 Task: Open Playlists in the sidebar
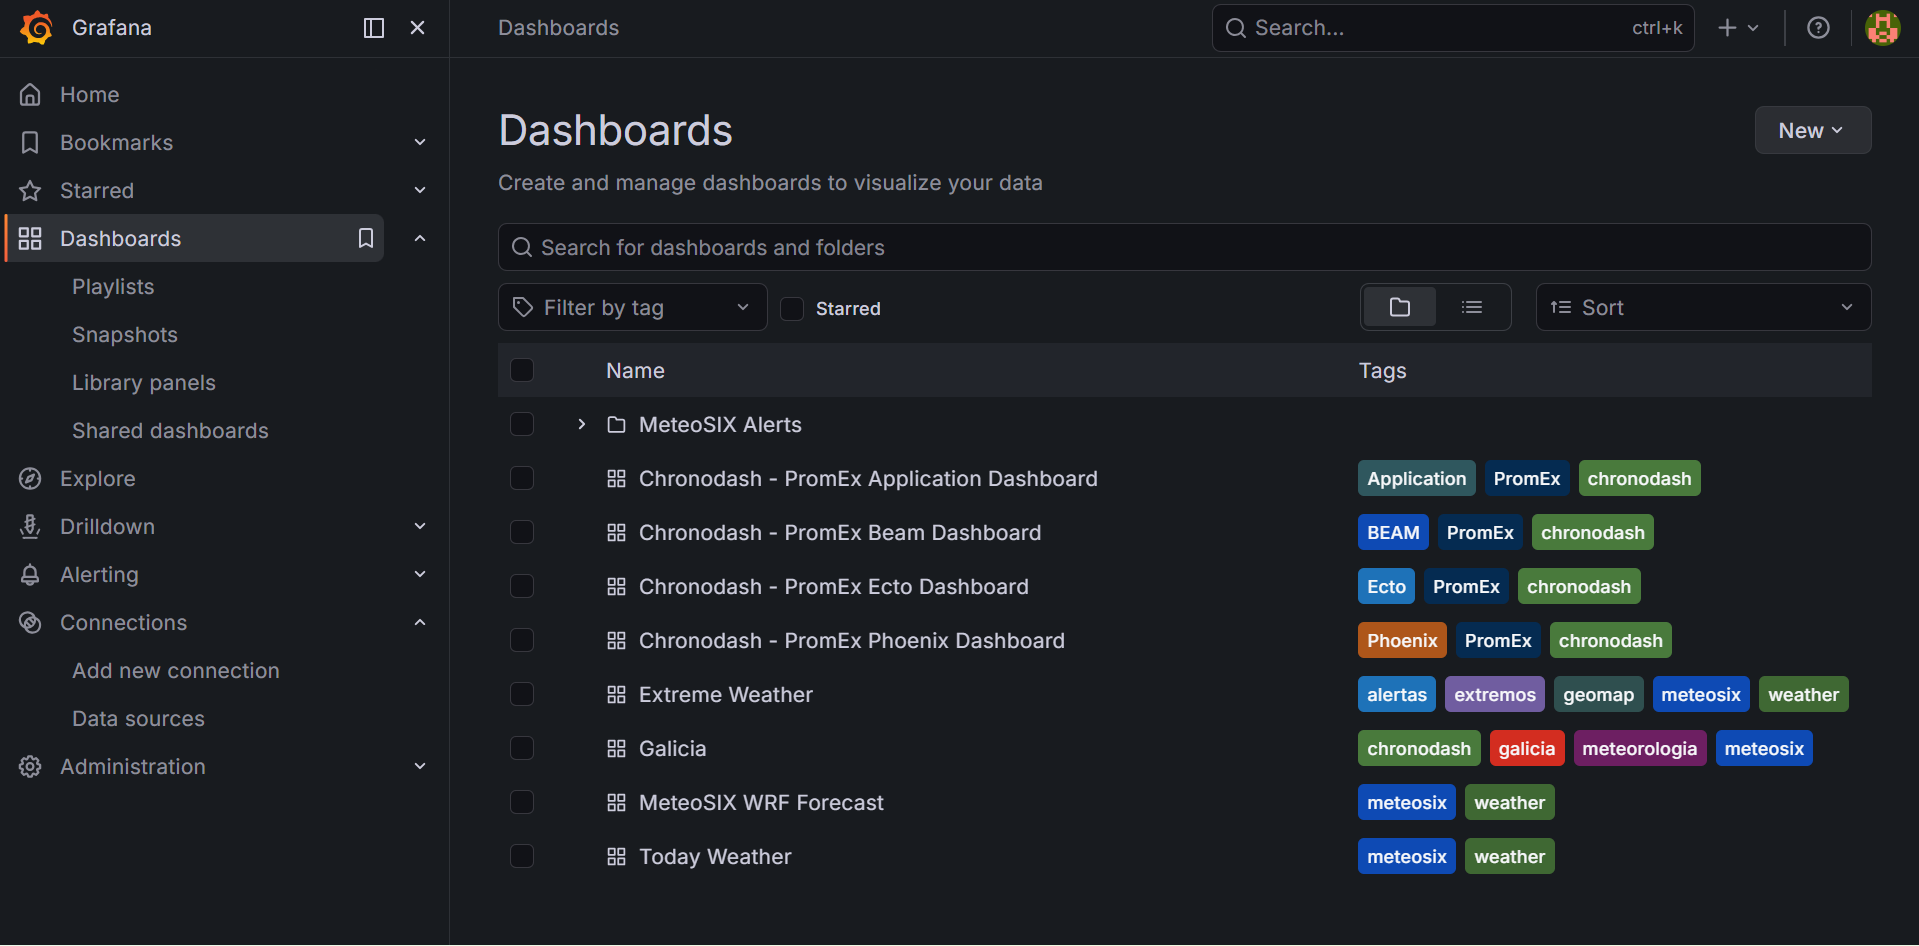point(113,287)
